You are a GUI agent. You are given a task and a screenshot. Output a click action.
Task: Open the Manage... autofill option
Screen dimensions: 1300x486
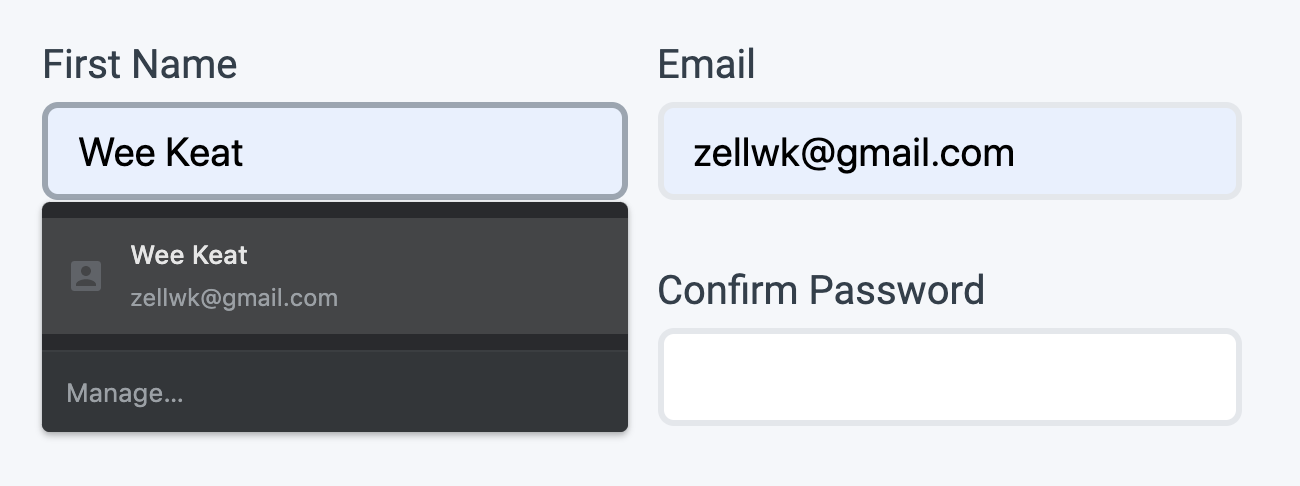point(125,393)
